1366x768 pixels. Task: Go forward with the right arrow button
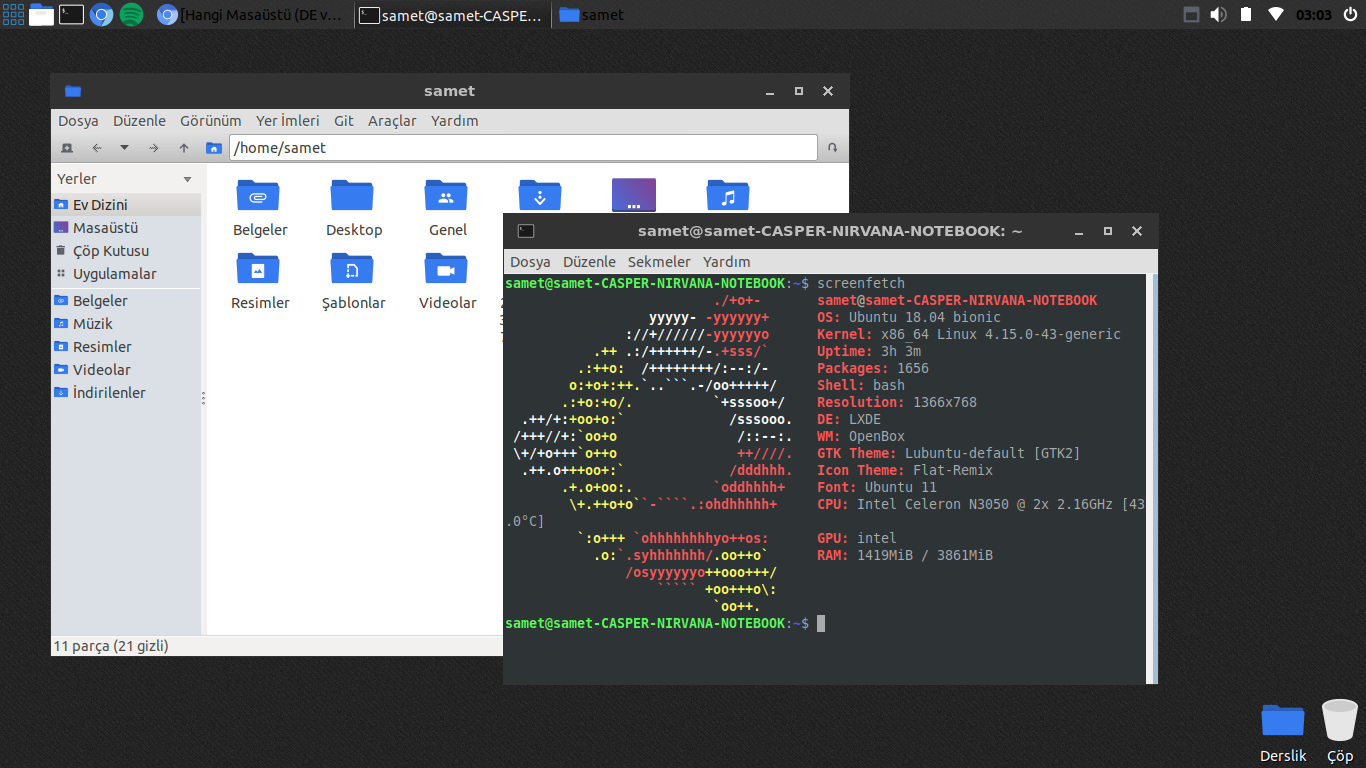(x=153, y=148)
